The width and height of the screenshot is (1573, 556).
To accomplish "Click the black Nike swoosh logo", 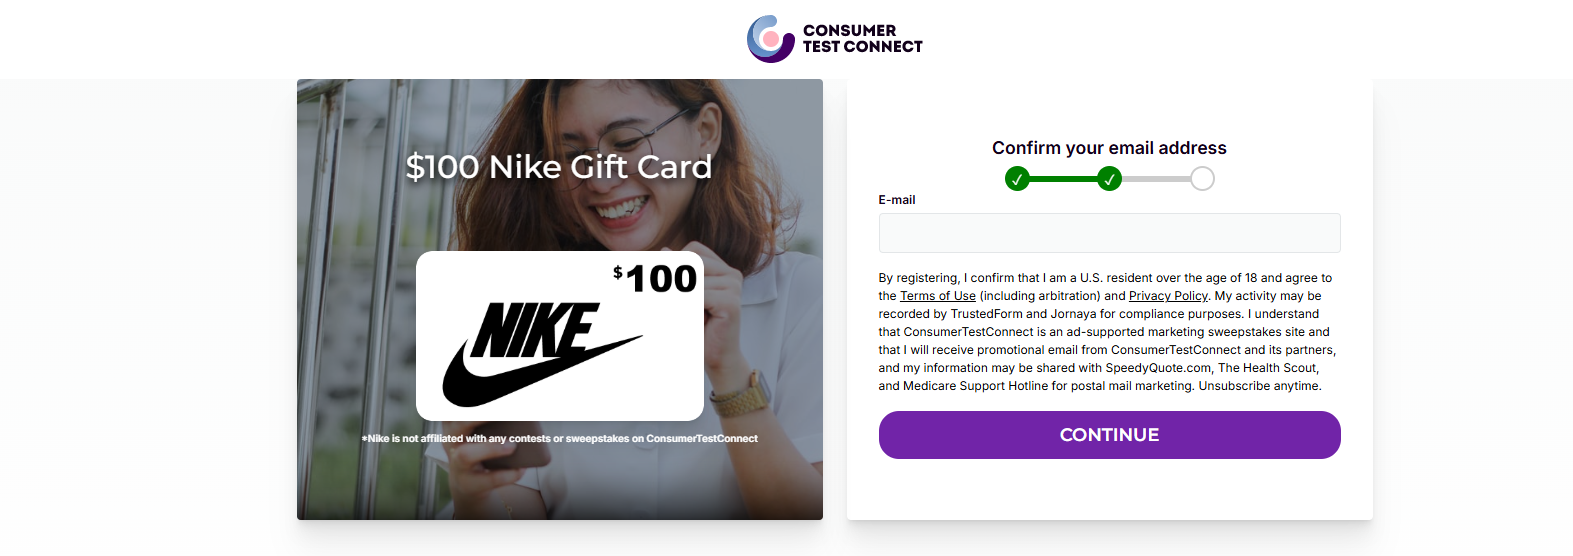I will [543, 355].
